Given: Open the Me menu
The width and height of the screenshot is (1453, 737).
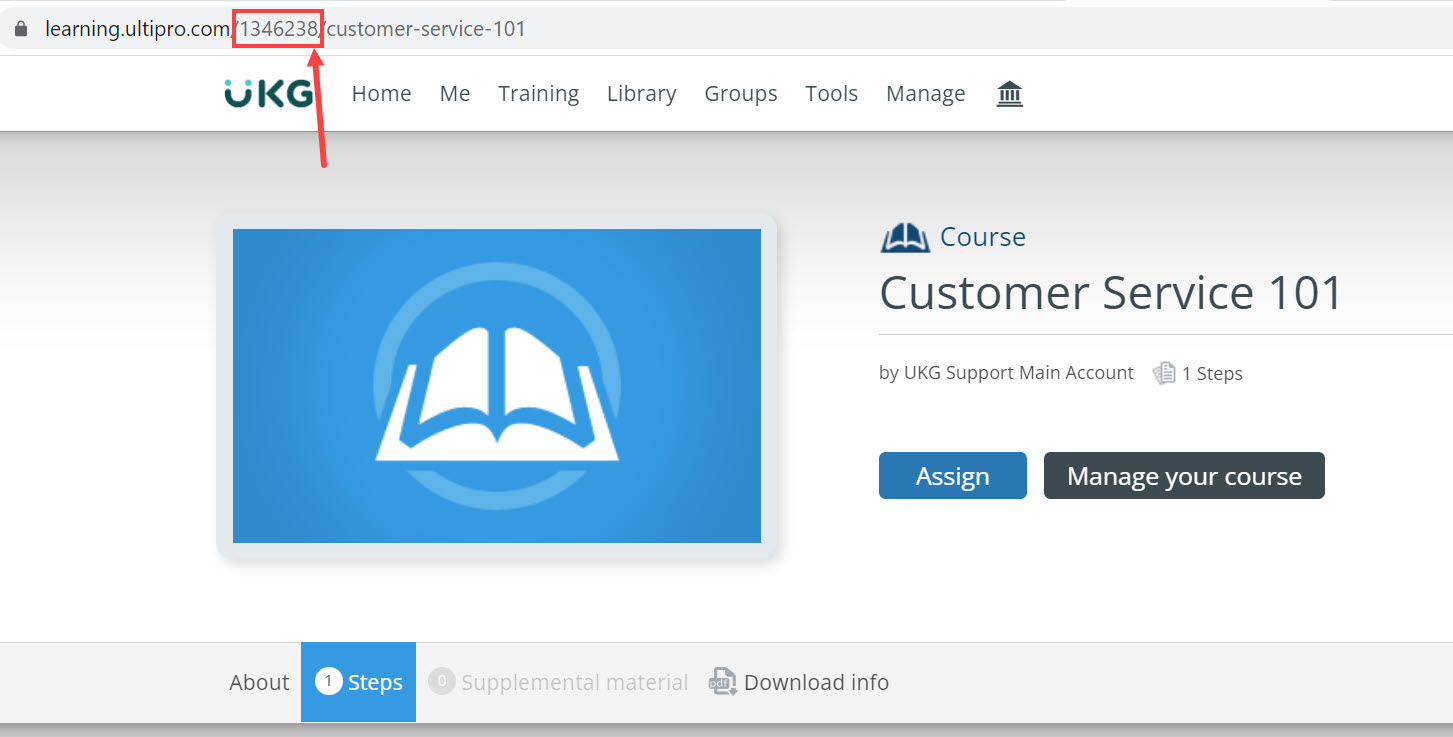Looking at the screenshot, I should point(454,94).
